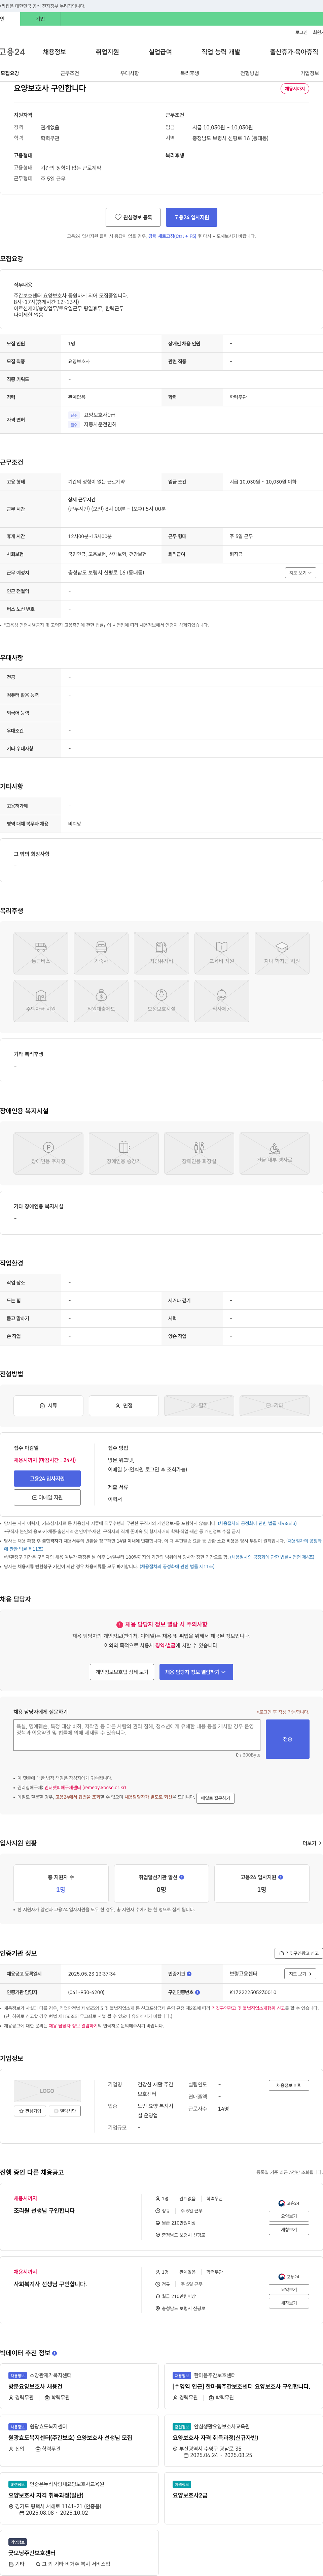Click the 로그인 link at top
323x2576 pixels.
301,32
